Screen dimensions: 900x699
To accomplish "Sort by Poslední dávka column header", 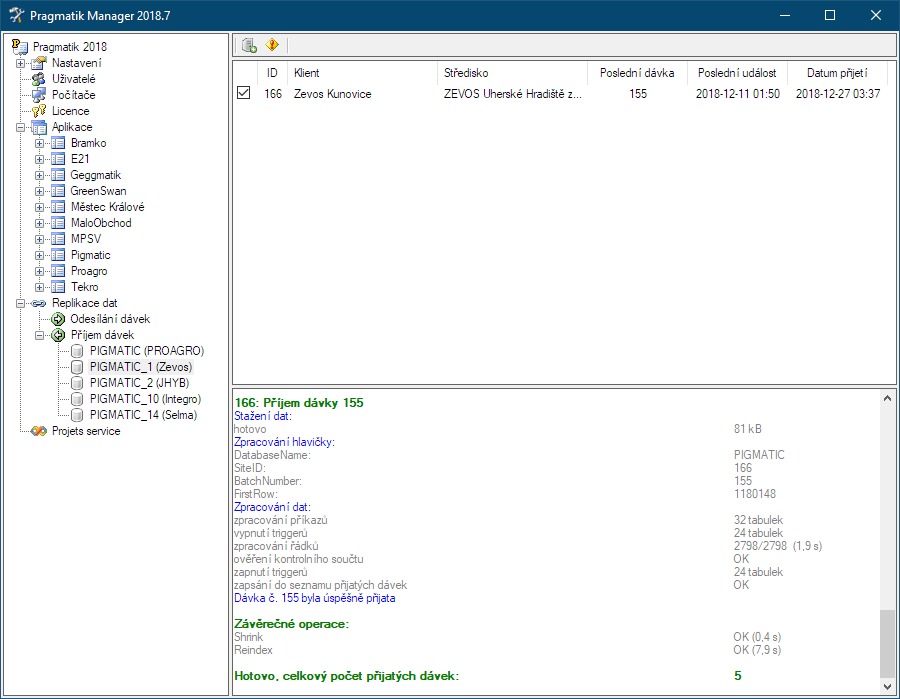I will coord(637,73).
